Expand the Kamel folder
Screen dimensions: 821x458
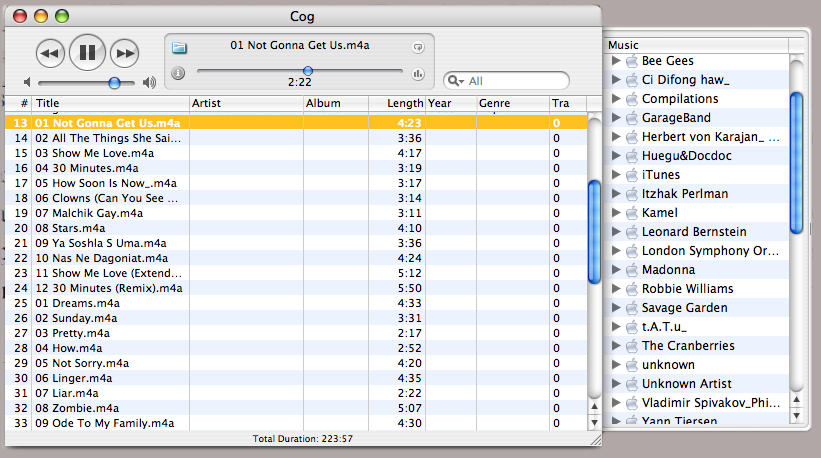coord(616,213)
